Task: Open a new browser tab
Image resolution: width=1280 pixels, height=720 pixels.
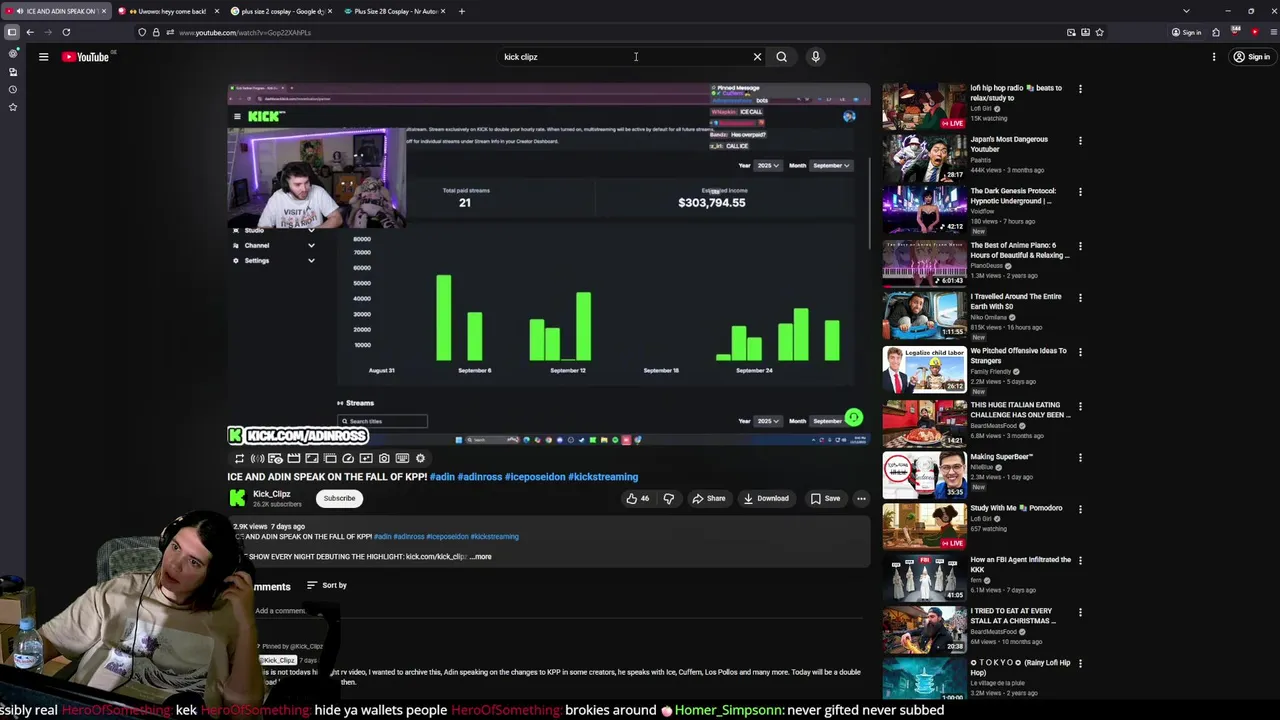Action: [x=461, y=11]
